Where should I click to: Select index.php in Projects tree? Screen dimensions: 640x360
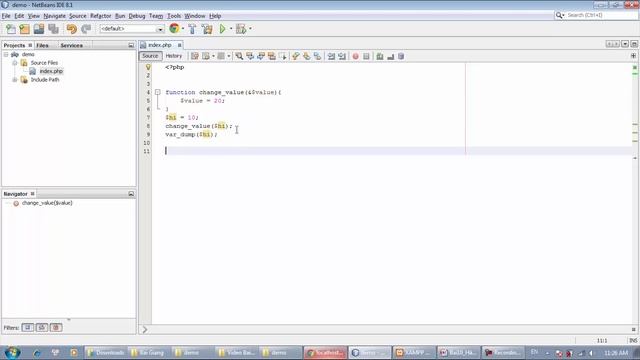pyautogui.click(x=51, y=71)
